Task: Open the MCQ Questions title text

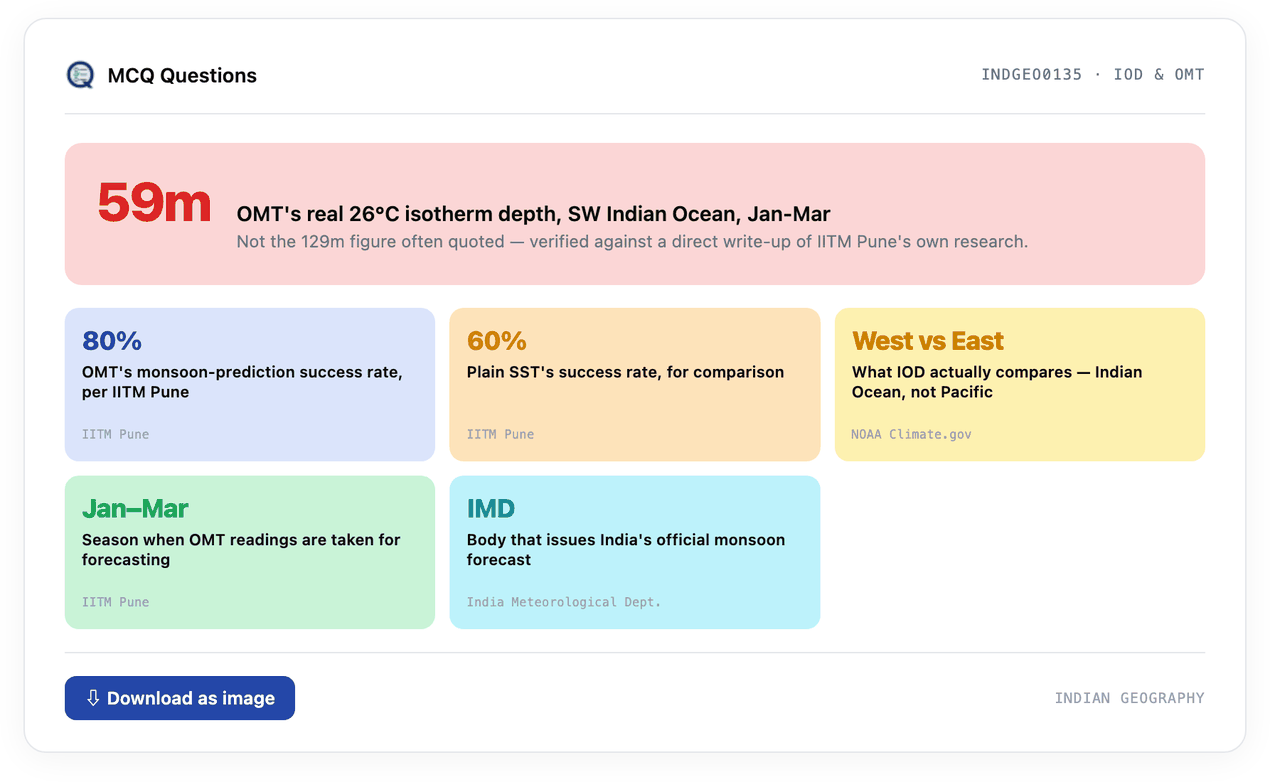Action: 182,75
